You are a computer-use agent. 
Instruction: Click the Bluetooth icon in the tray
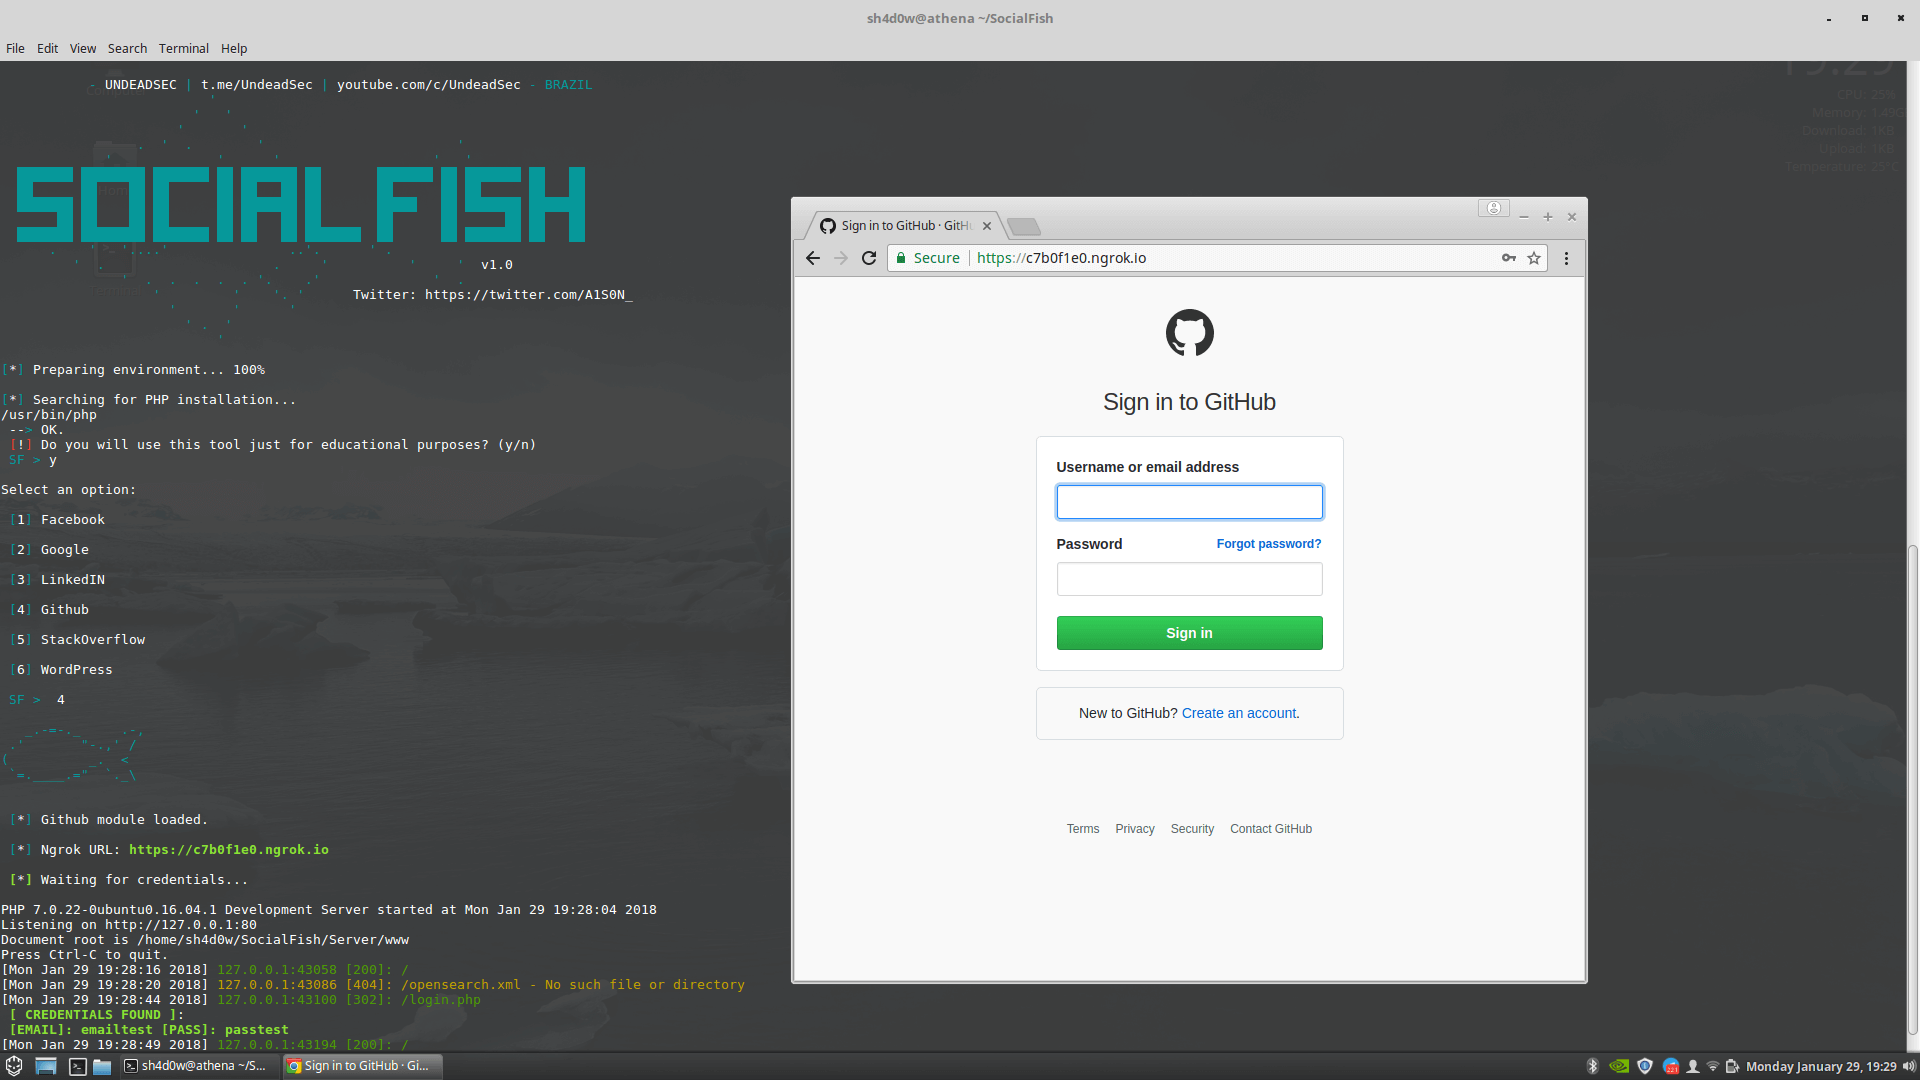1592,1066
